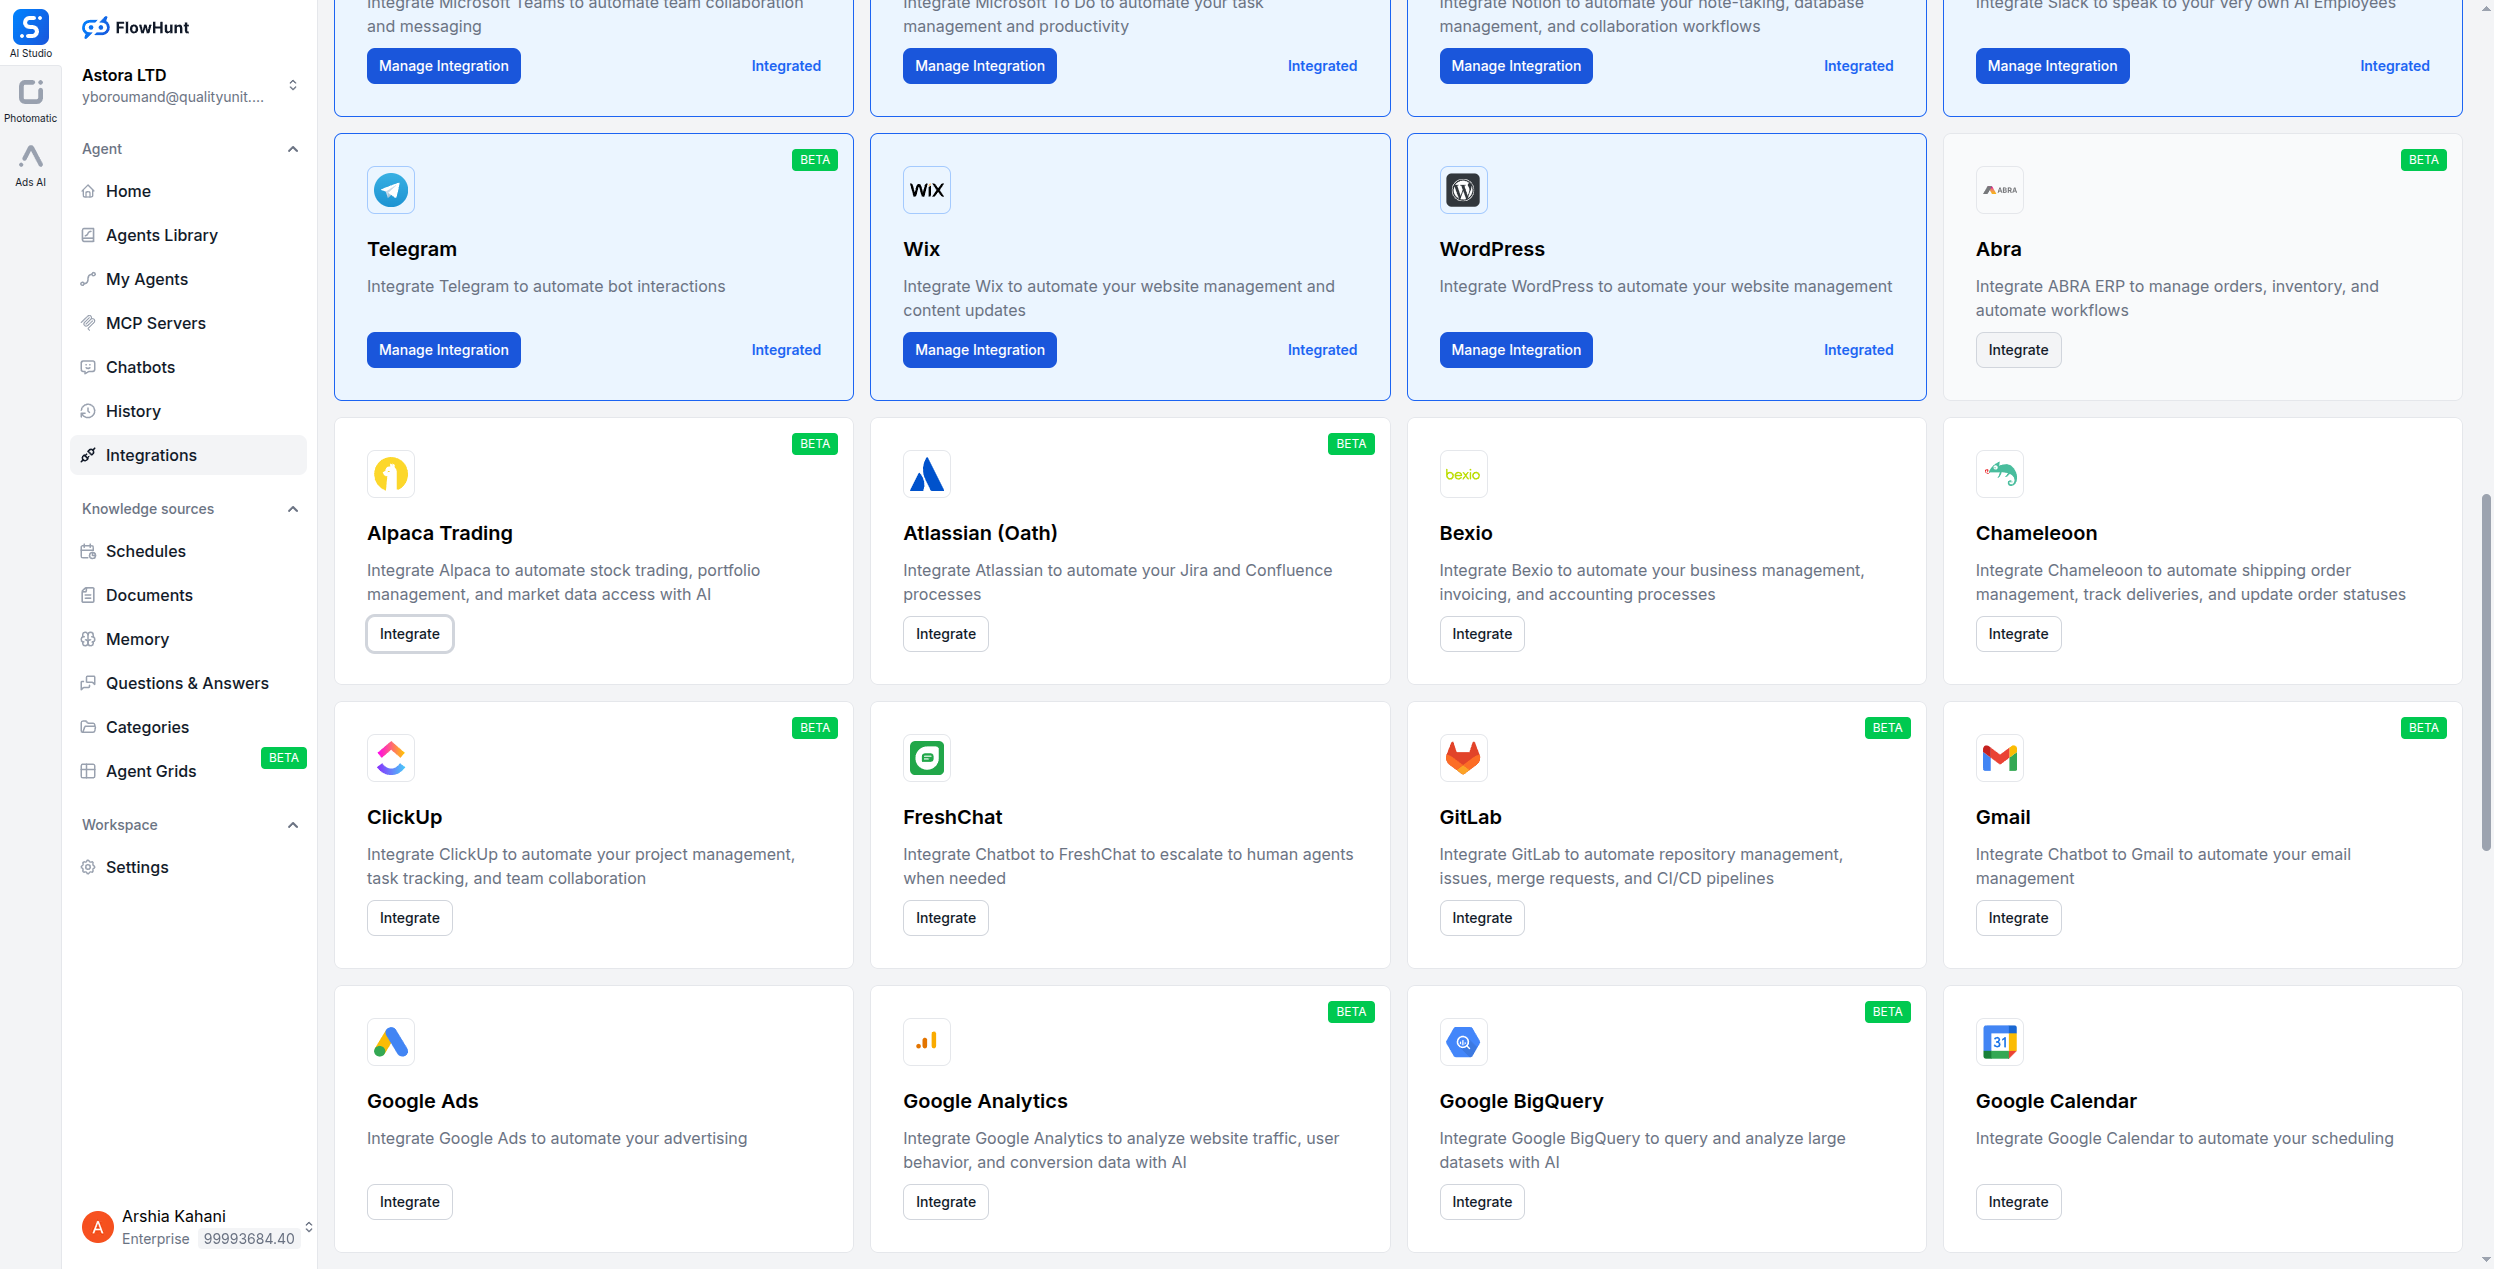Screen dimensions: 2494x1269
Task: Open Settings under Workspace
Action: 137,867
